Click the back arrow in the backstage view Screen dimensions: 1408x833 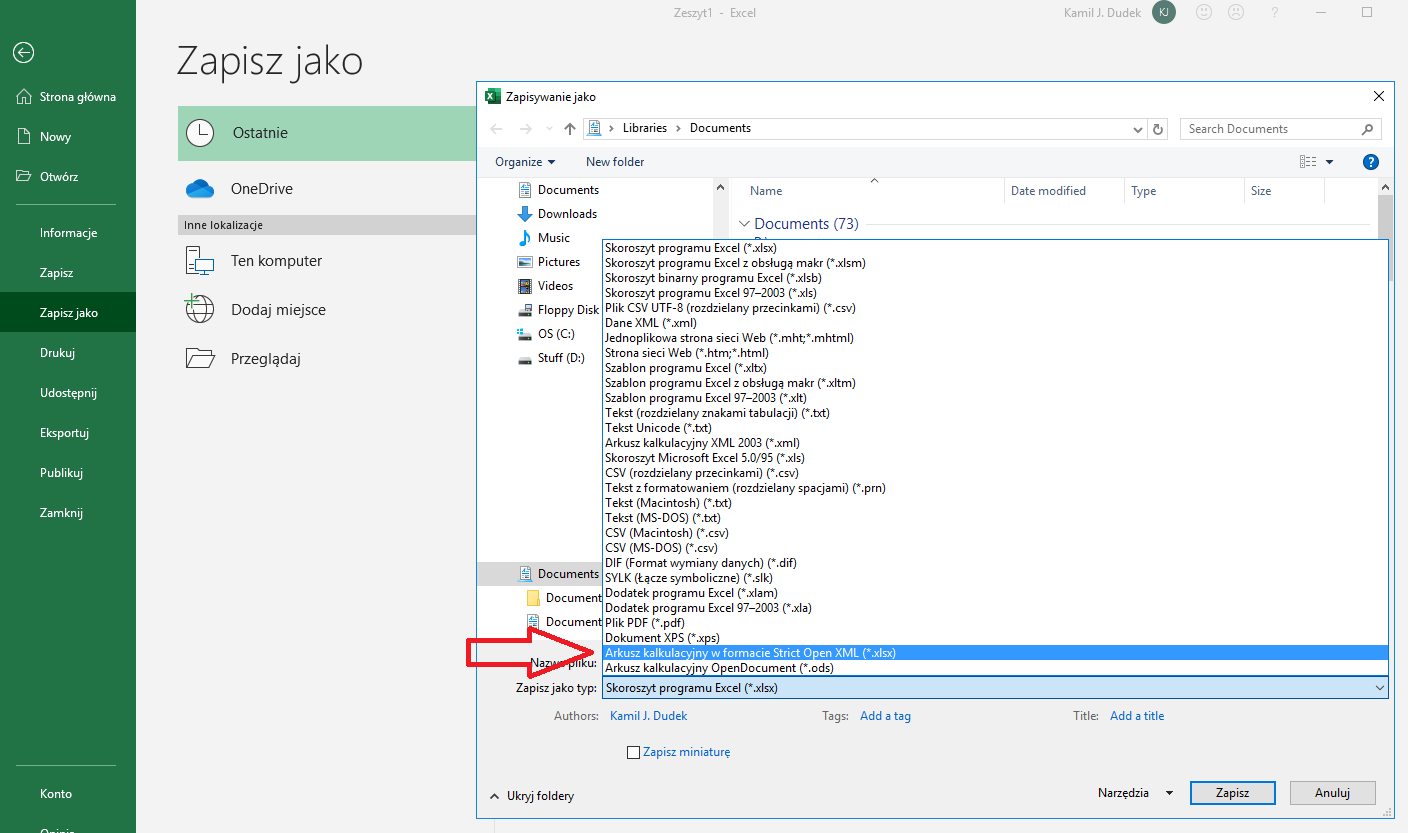[x=23, y=52]
